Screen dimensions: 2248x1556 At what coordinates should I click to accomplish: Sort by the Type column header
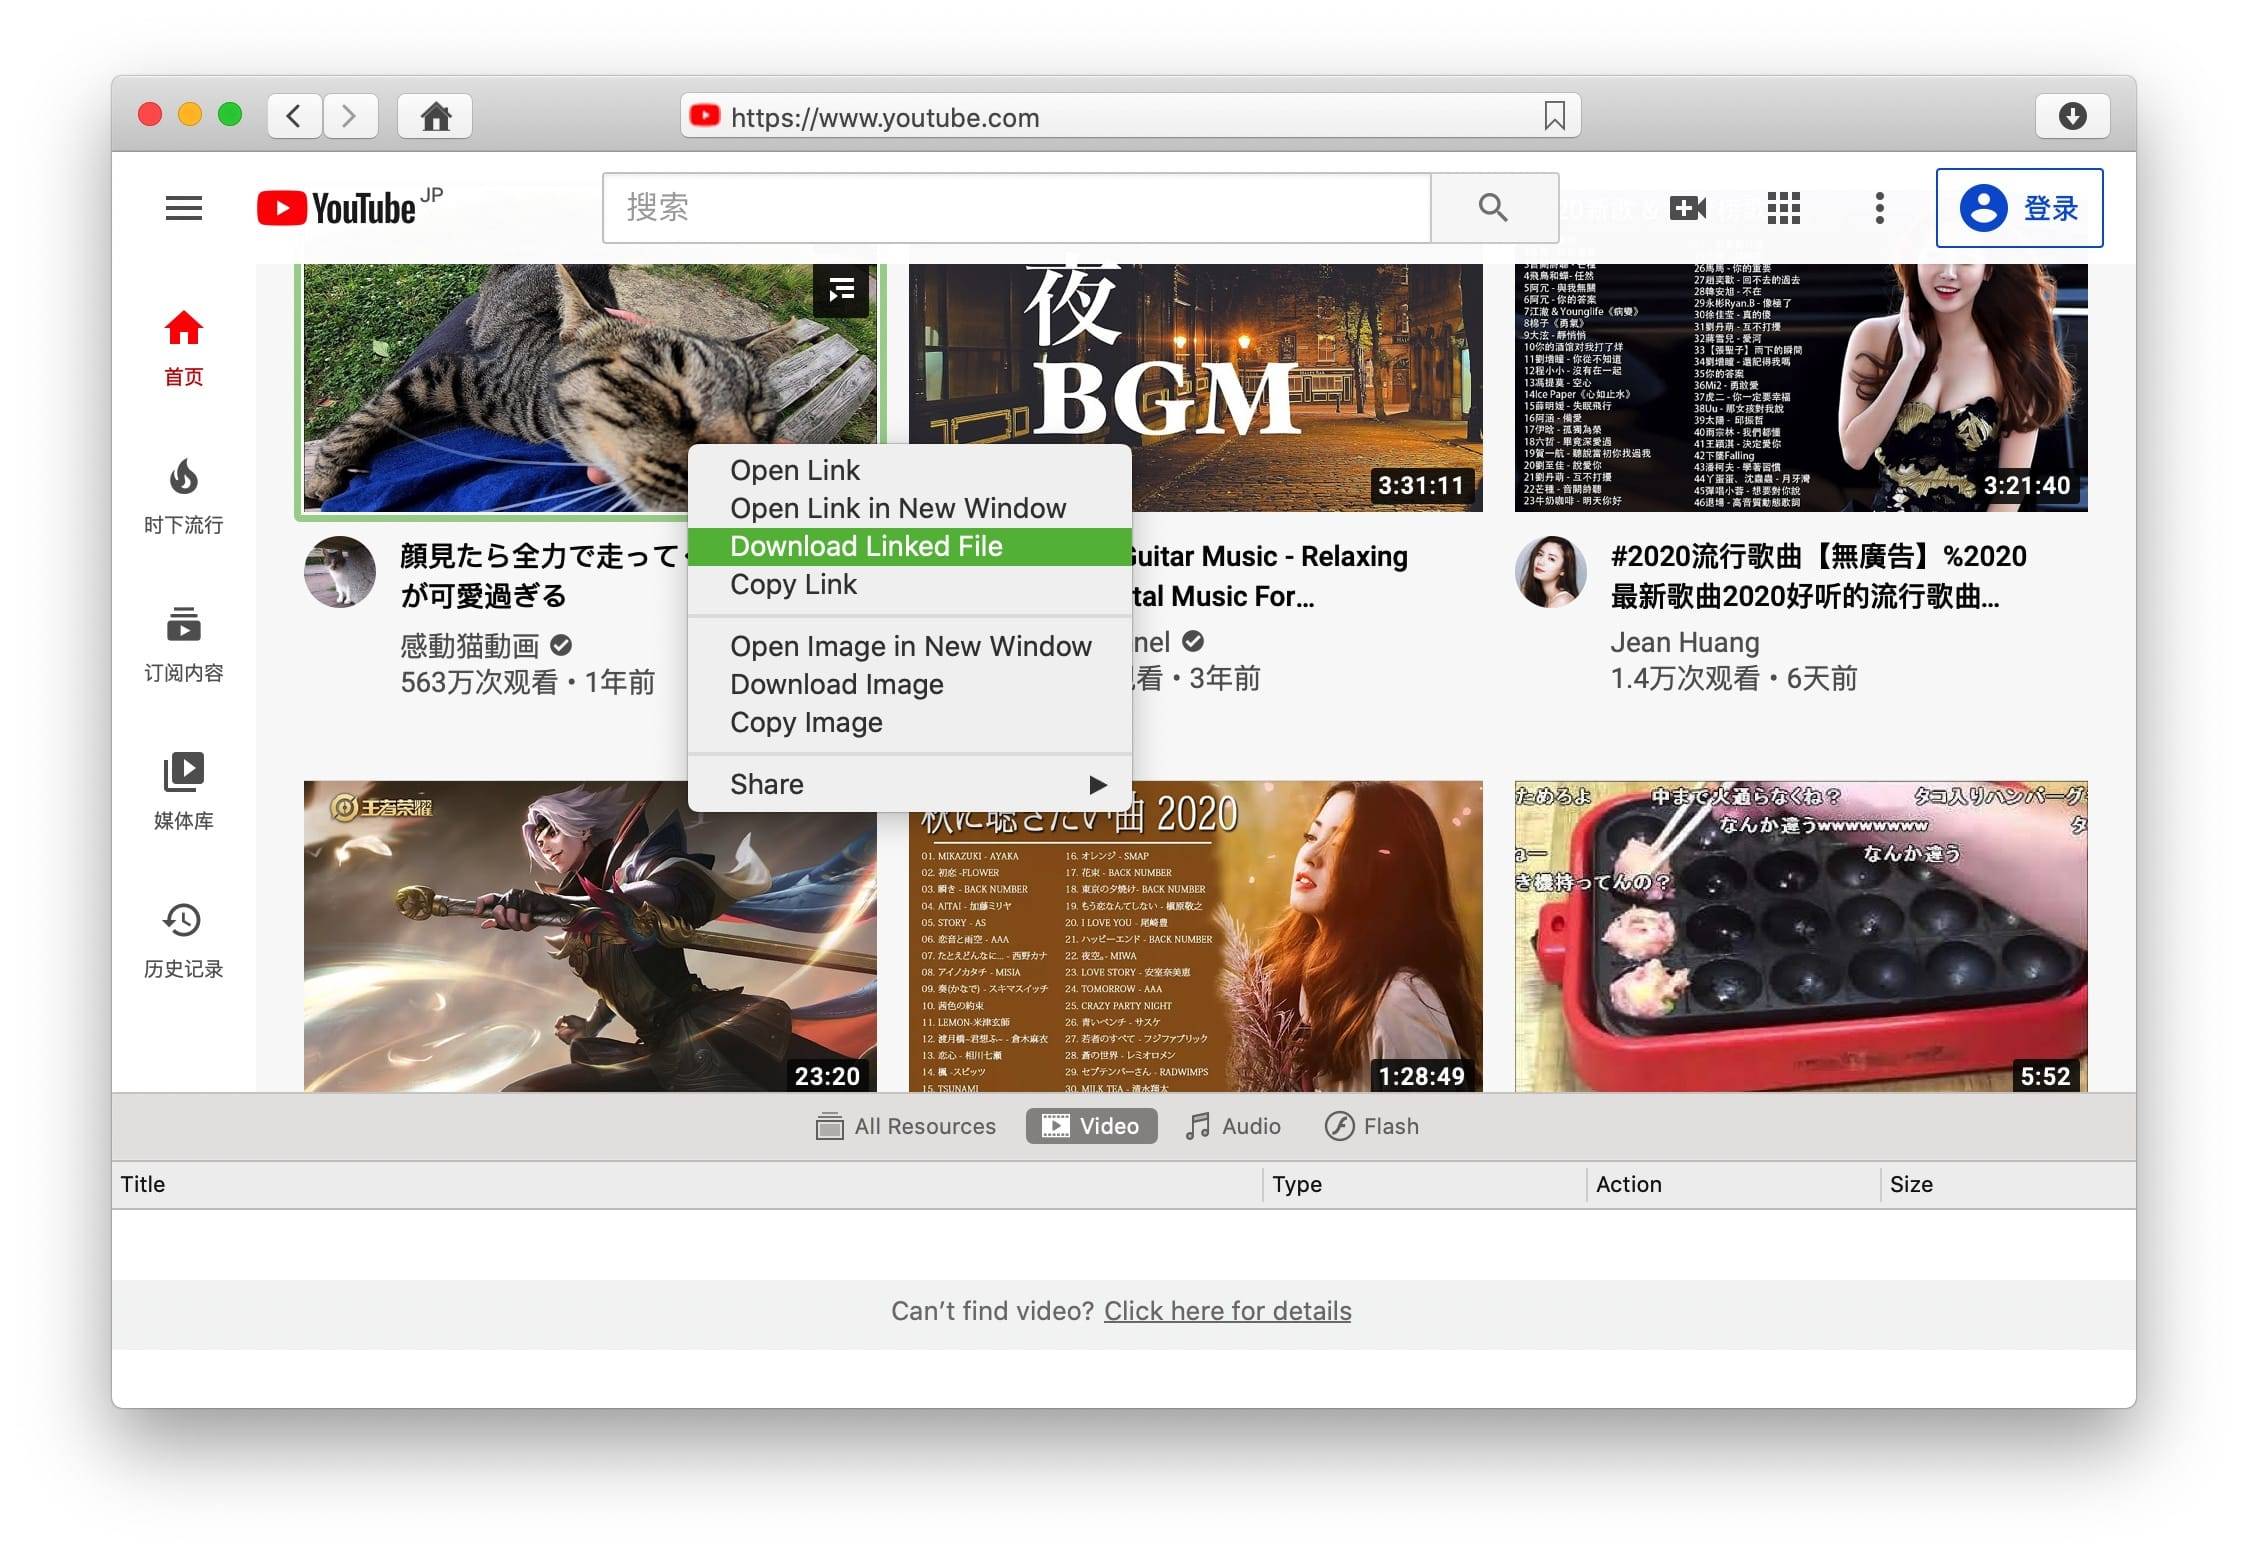[x=1424, y=1184]
